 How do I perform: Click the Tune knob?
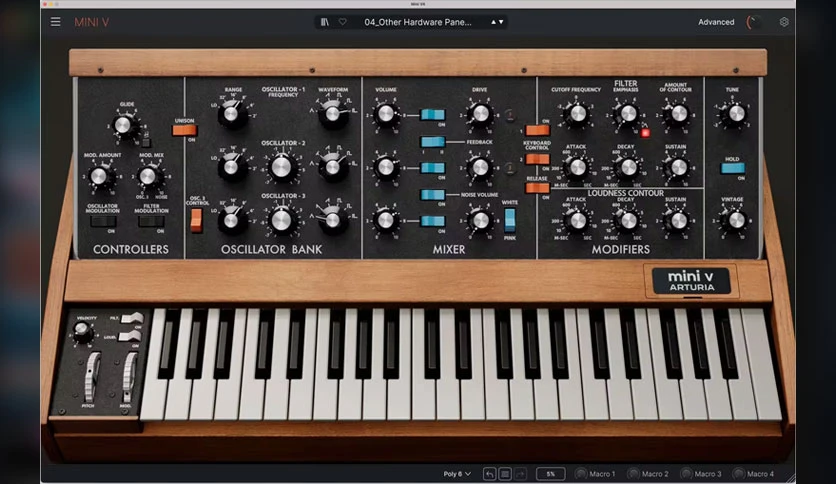coord(736,114)
